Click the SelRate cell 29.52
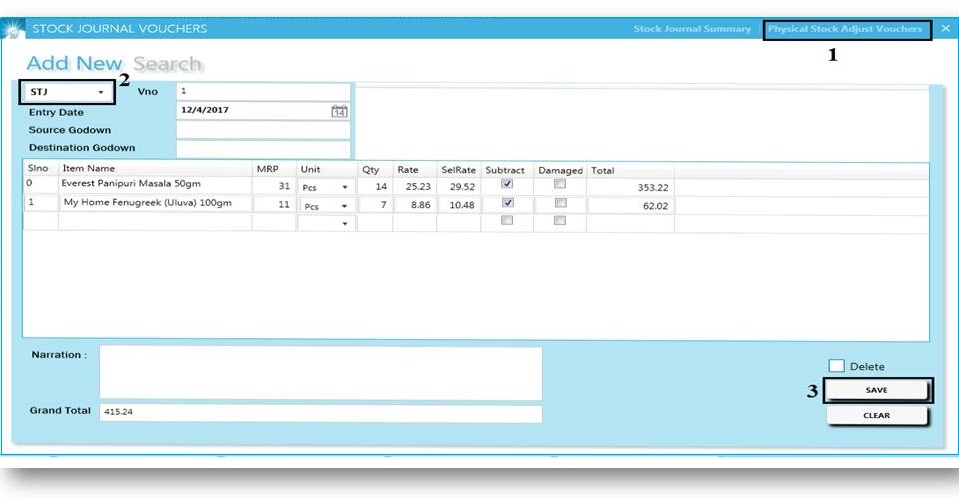The image size is (959, 498). [459, 187]
